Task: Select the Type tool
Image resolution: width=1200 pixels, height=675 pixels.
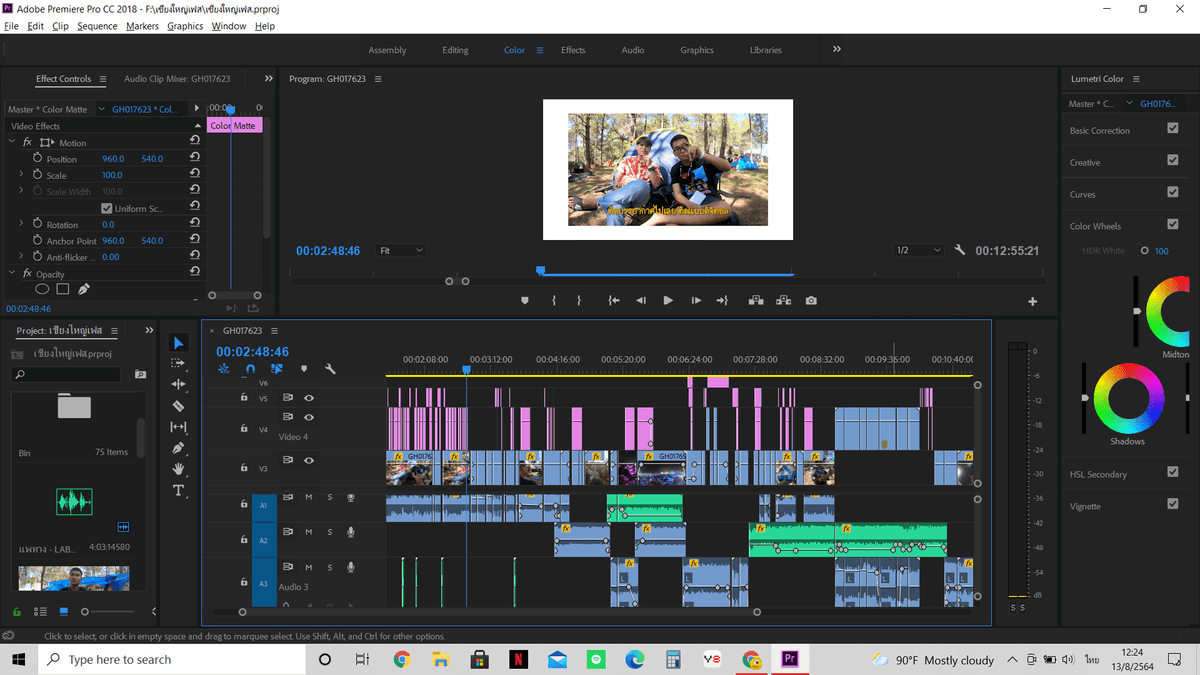Action: point(179,490)
